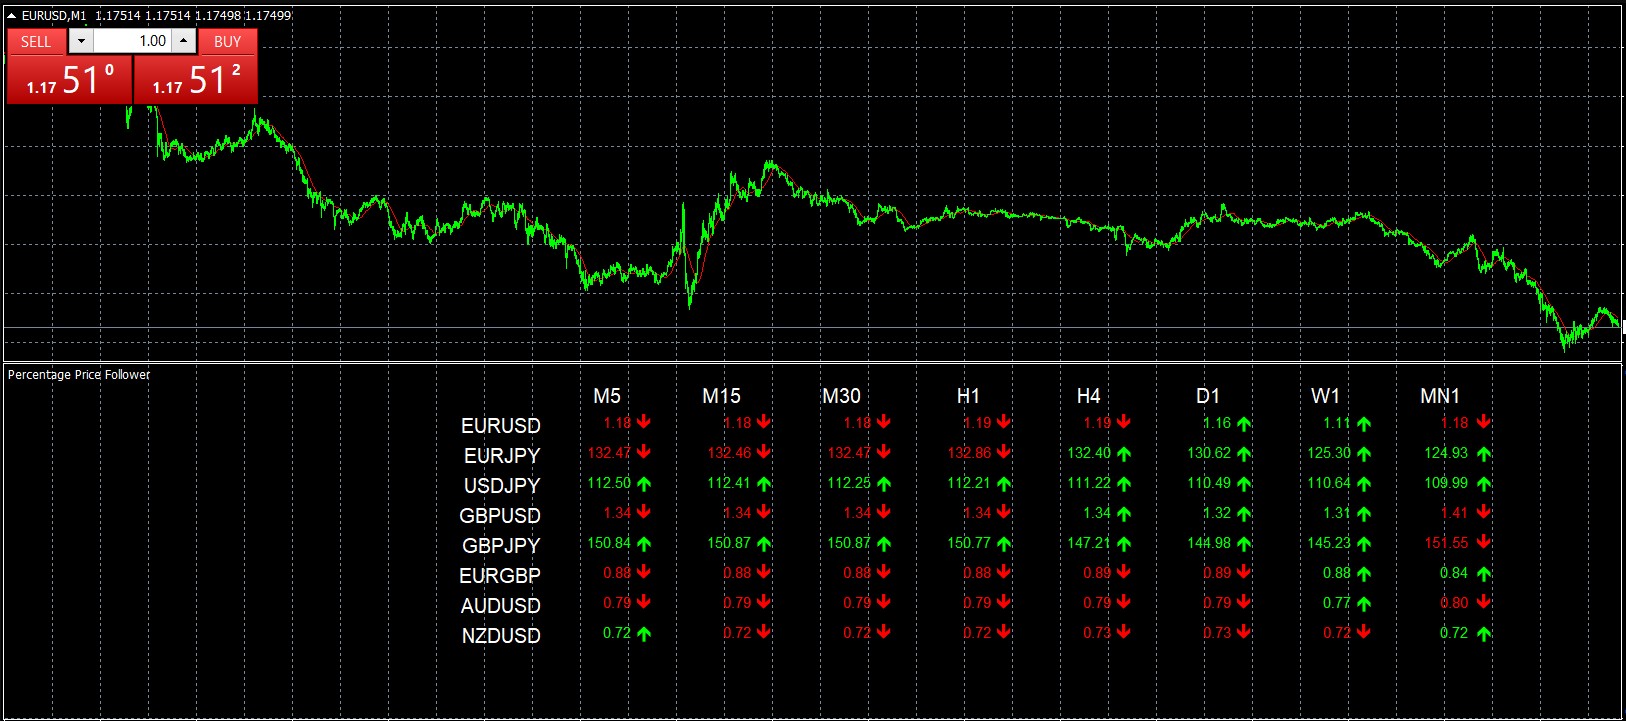This screenshot has width=1626, height=721.
Task: Click the H4 column header
Action: click(1088, 396)
